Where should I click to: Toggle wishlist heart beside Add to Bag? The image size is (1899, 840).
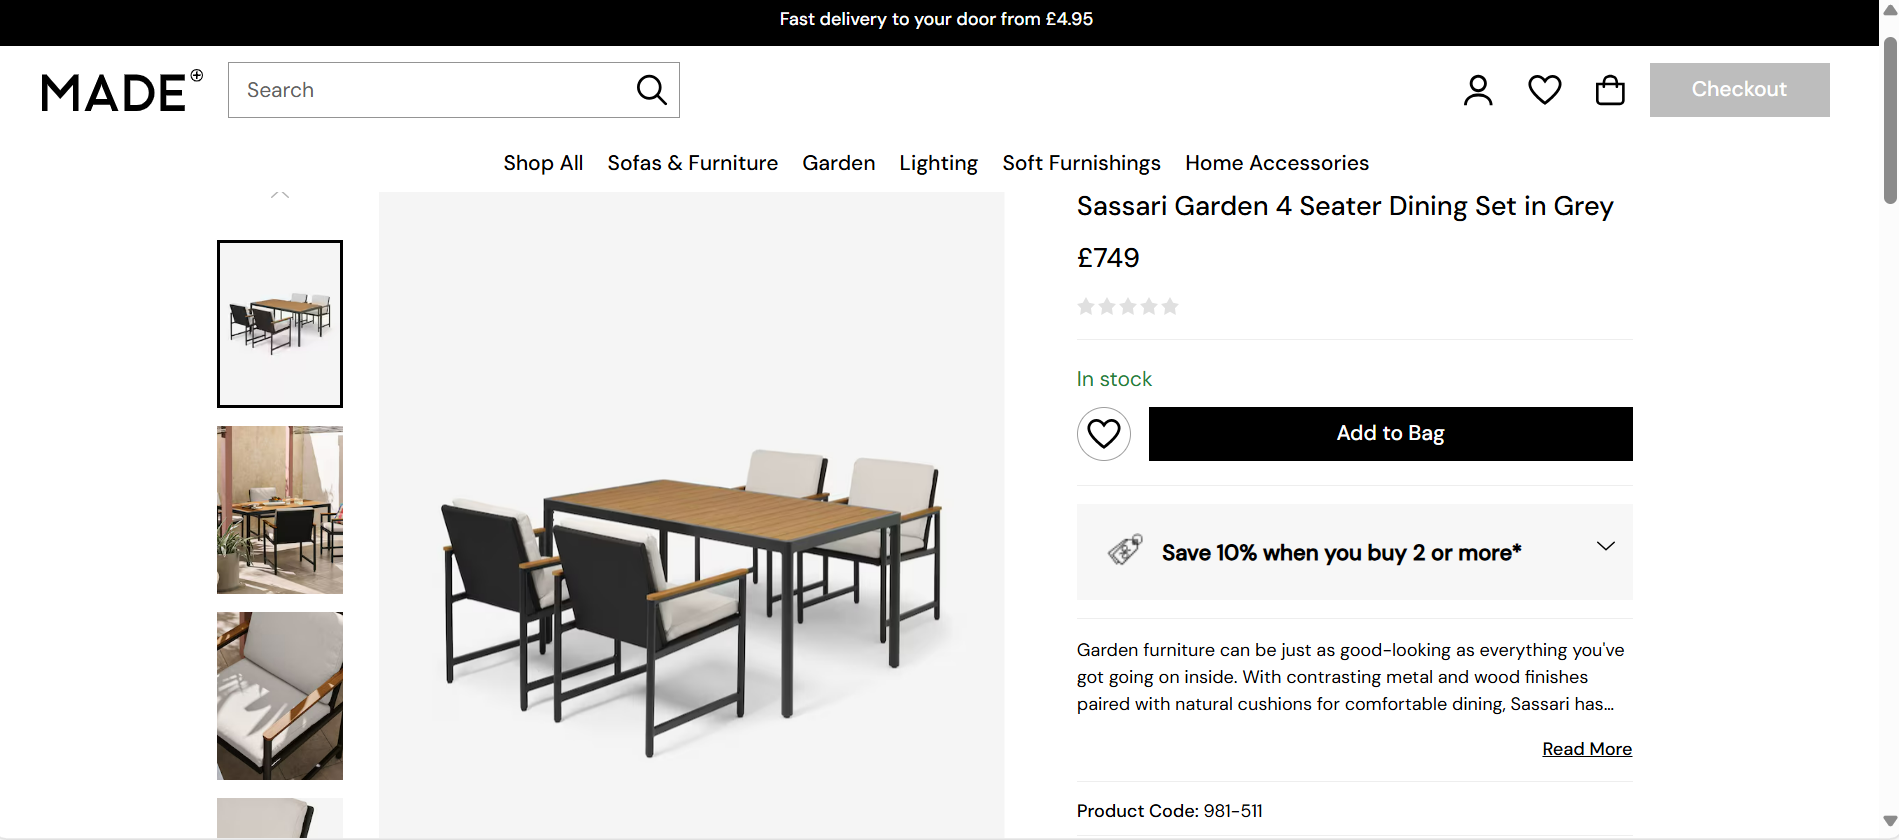pos(1104,434)
